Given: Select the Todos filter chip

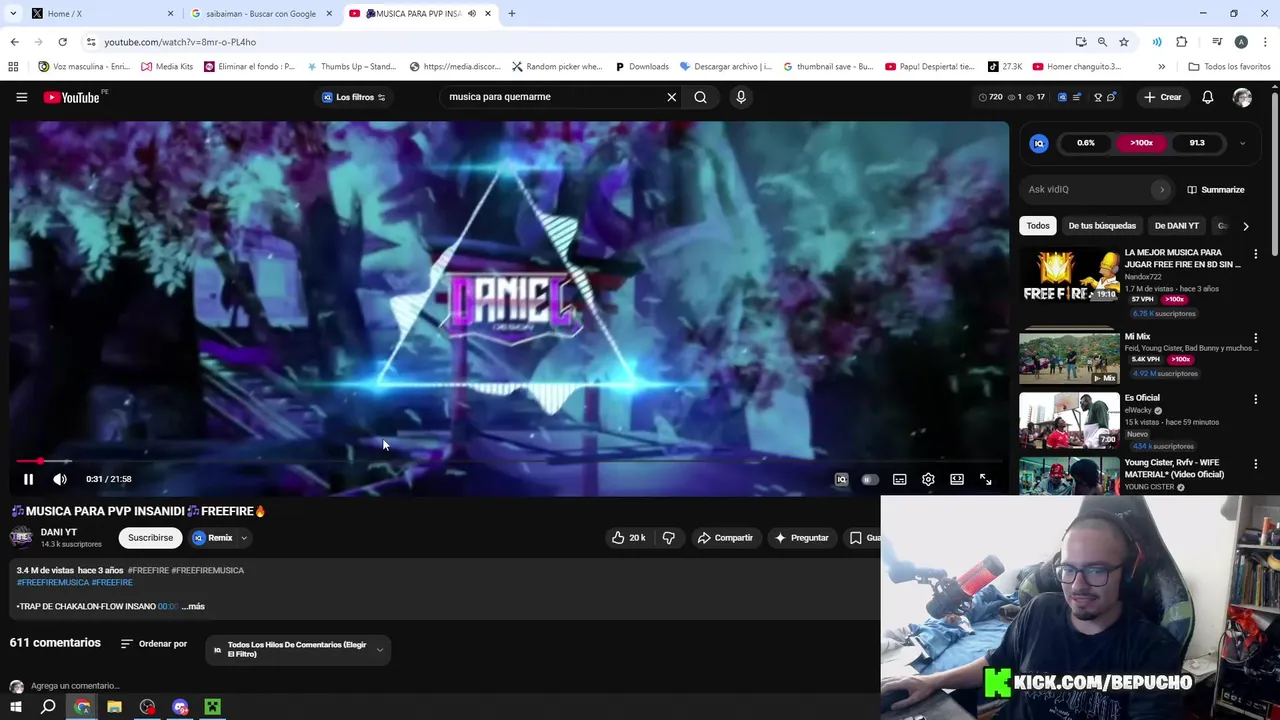Looking at the screenshot, I should click(1038, 226).
